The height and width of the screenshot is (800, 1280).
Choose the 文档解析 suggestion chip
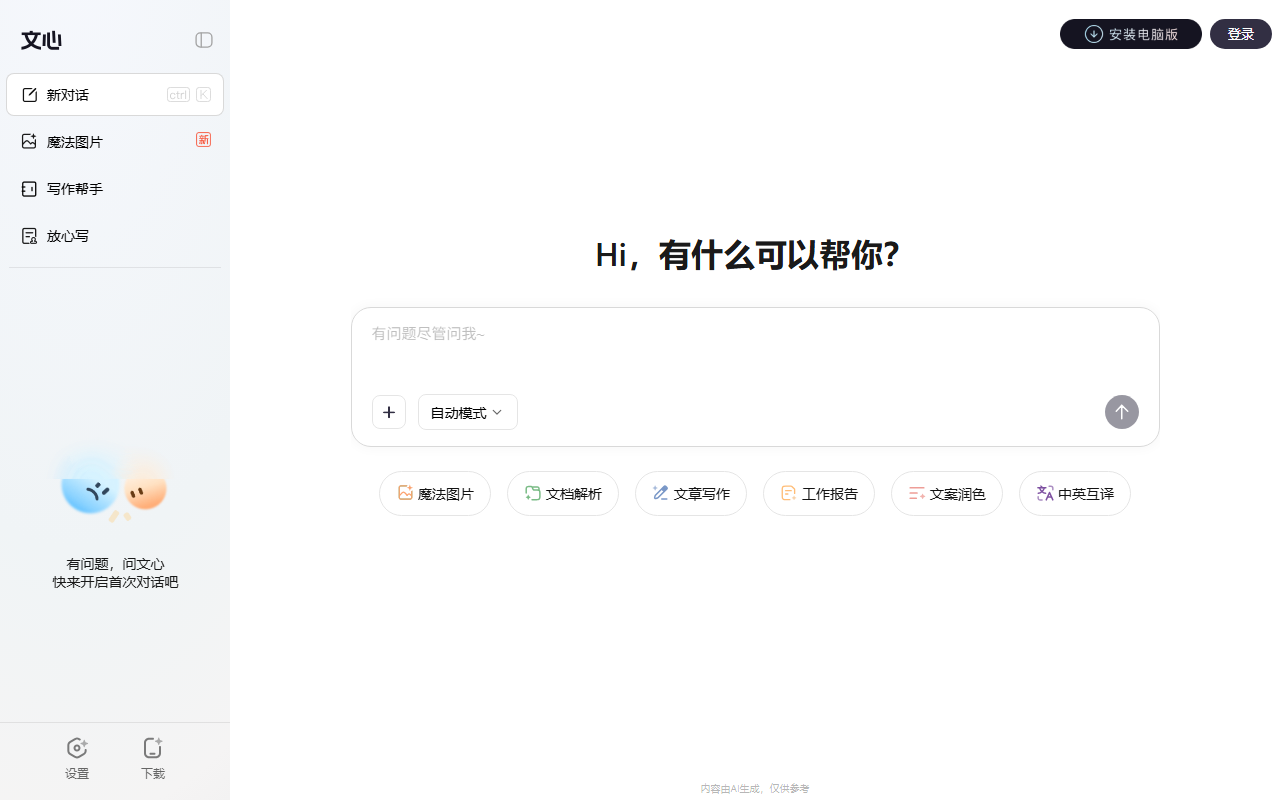point(563,493)
